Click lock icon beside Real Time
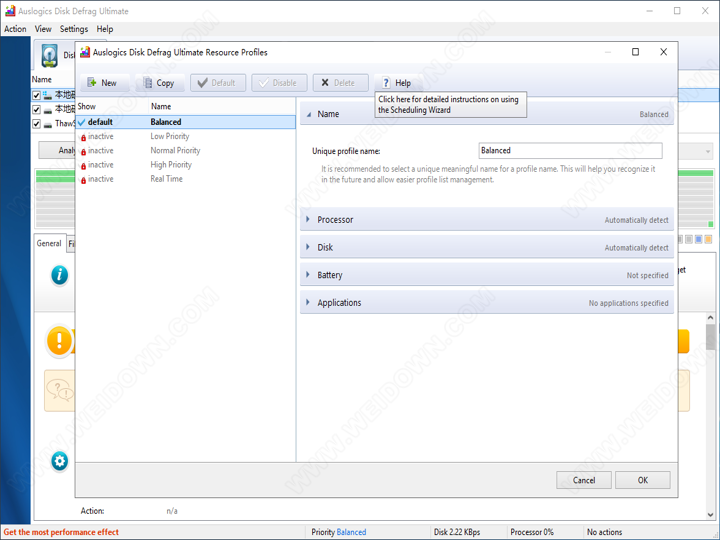Viewport: 720px width, 540px height. coord(83,180)
